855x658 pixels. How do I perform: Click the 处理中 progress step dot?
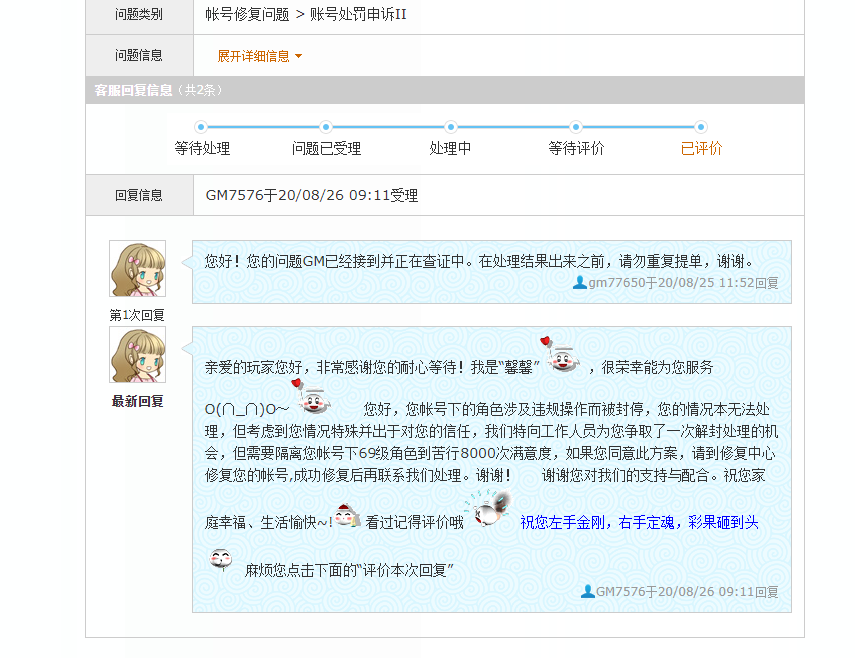point(450,127)
